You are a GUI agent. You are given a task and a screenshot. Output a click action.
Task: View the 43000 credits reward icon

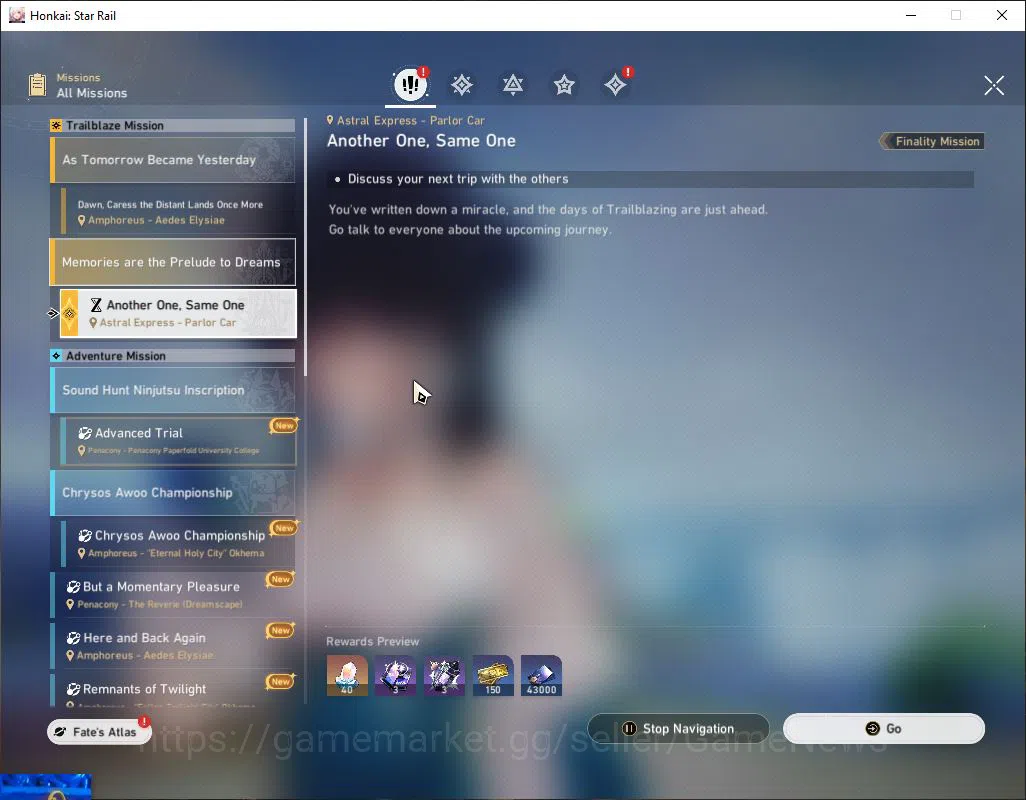click(541, 676)
